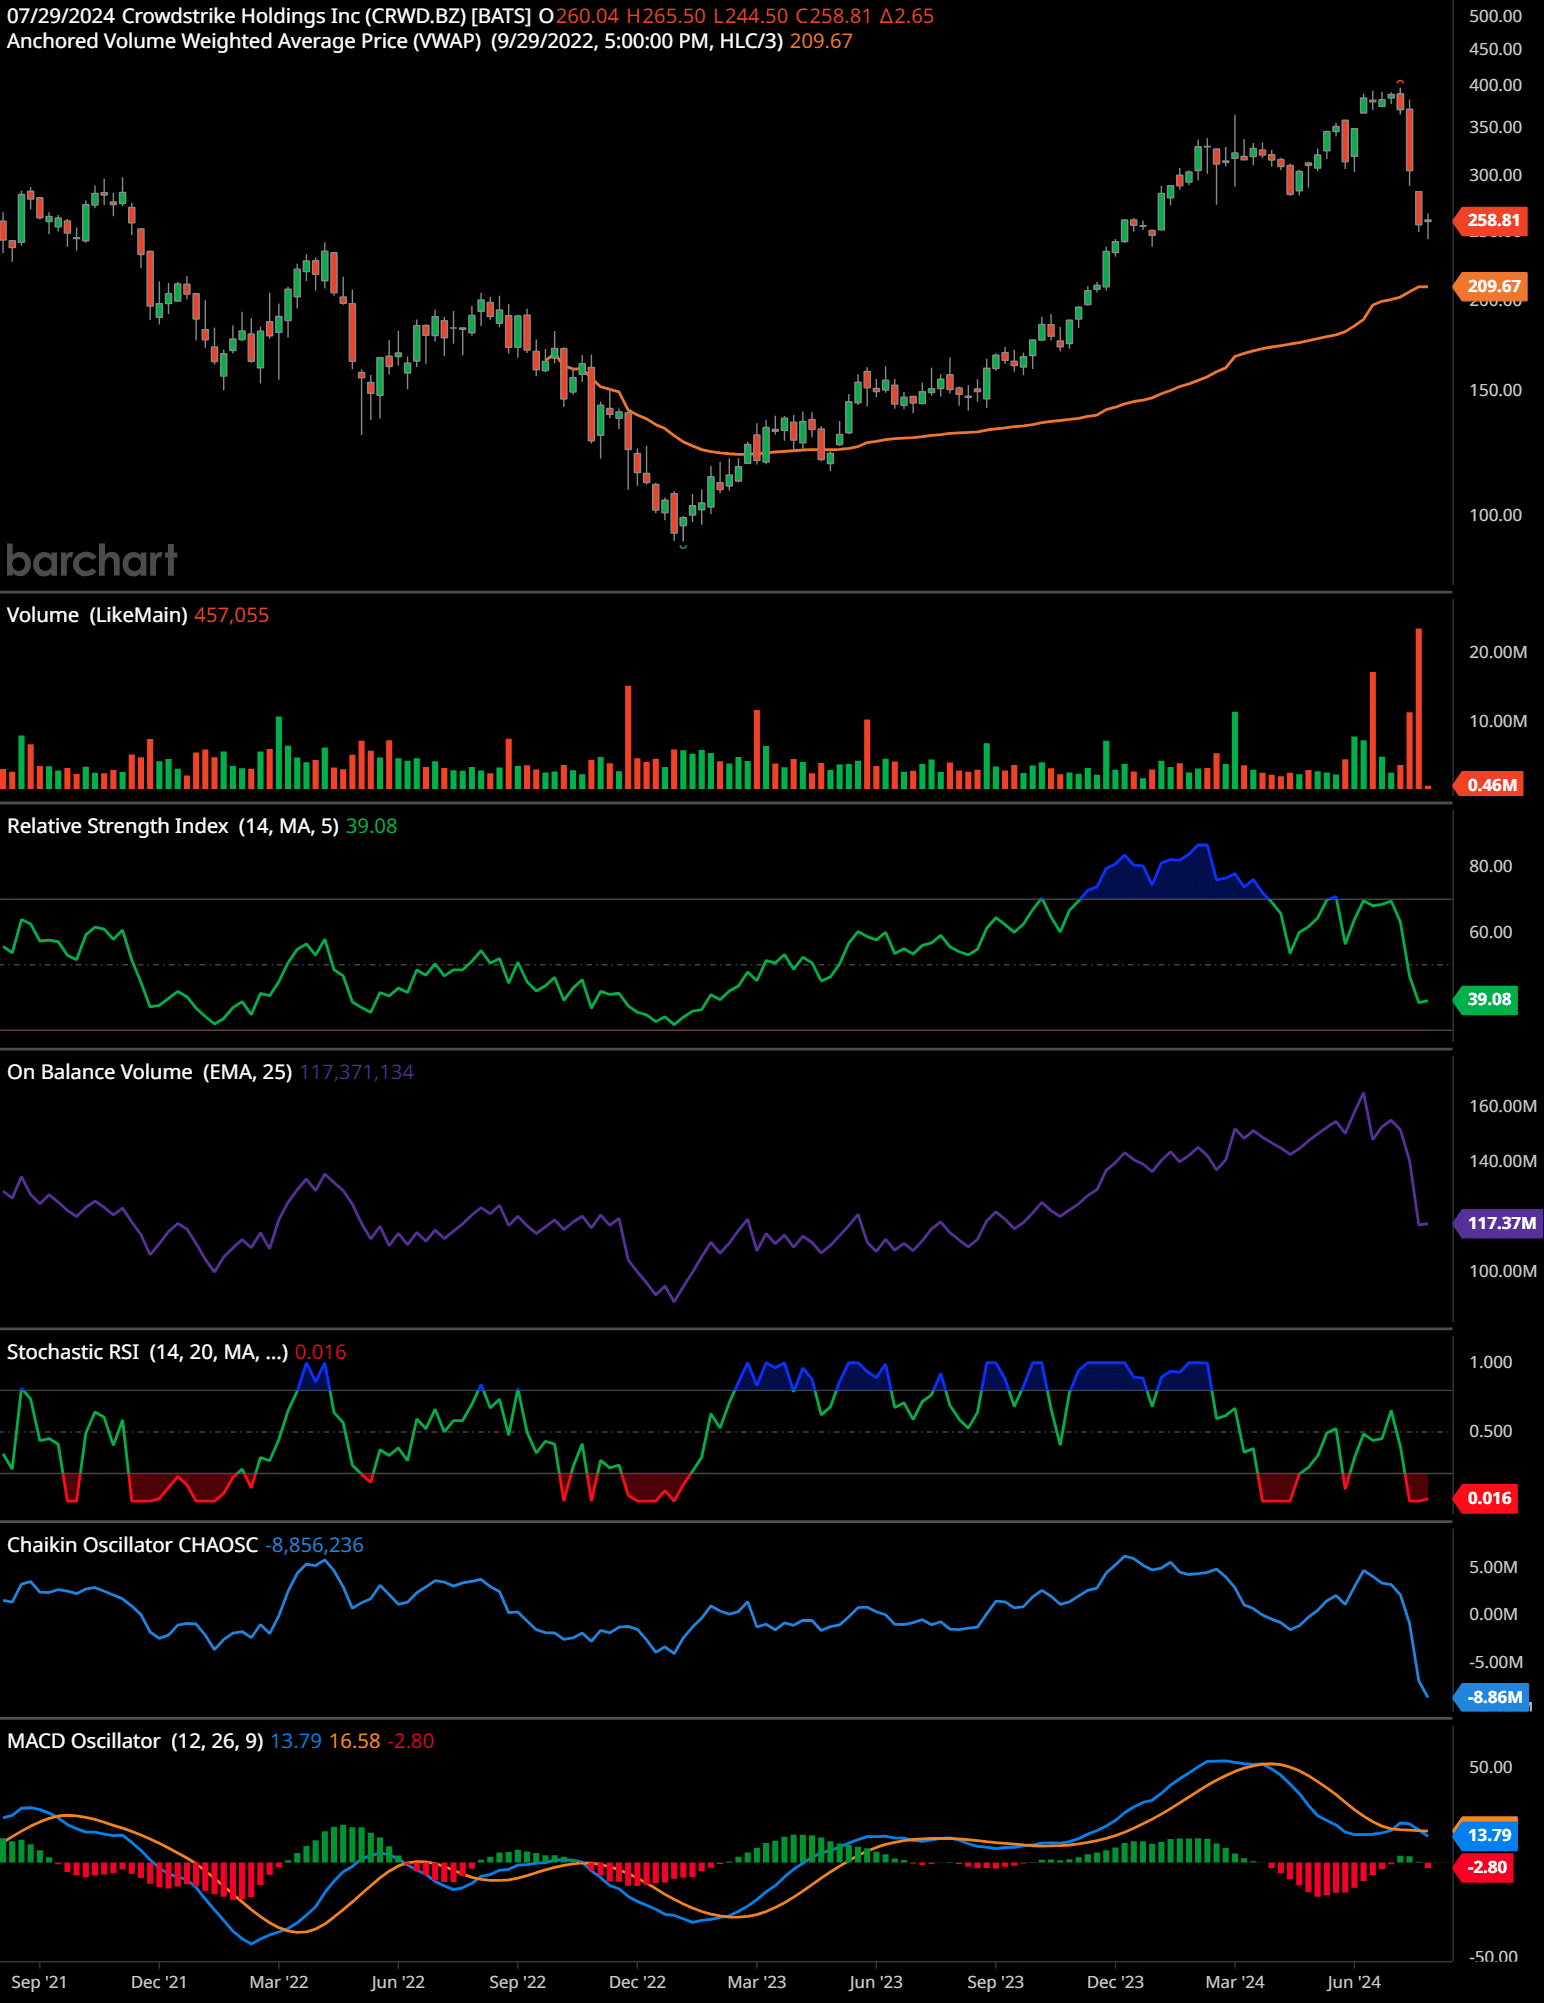
Task: Click the Mar '22 date label on time axis
Action: 278,1982
